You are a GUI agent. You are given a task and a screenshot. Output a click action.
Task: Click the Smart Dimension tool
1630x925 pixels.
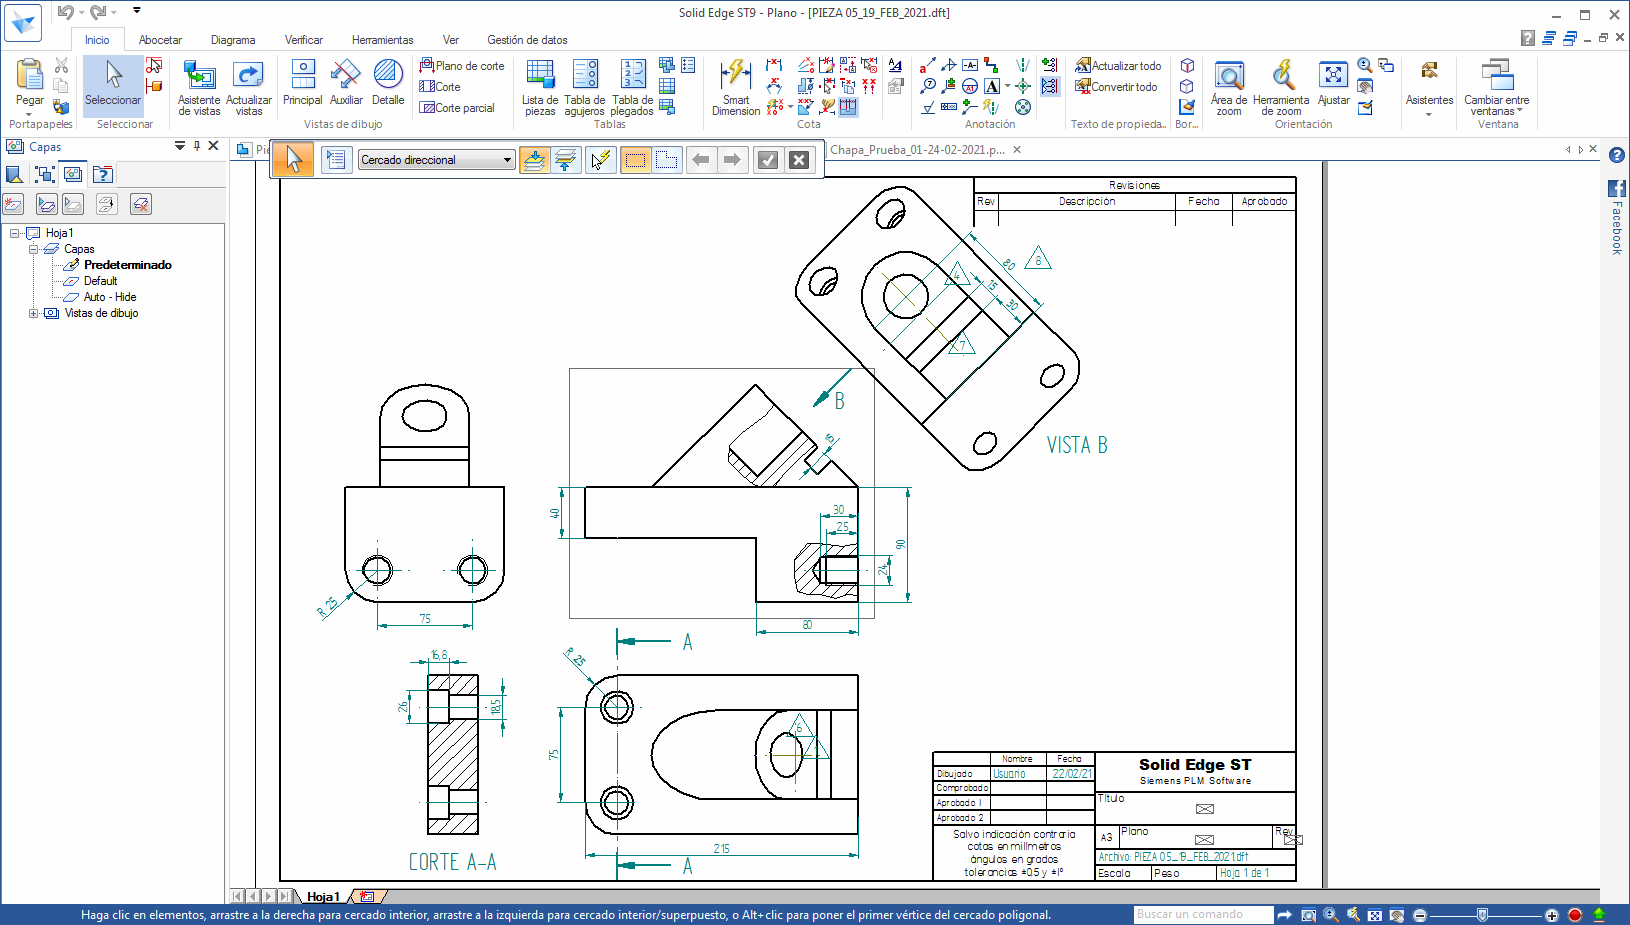[x=736, y=87]
